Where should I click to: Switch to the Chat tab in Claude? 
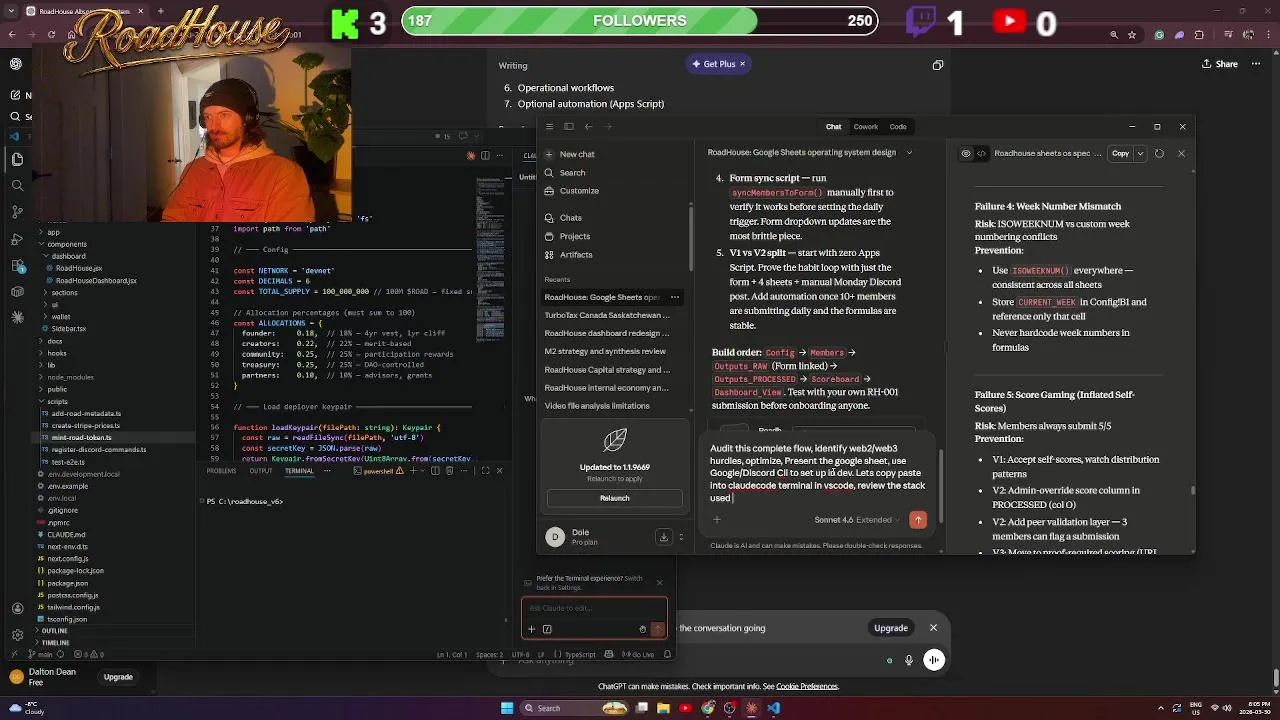tap(833, 127)
